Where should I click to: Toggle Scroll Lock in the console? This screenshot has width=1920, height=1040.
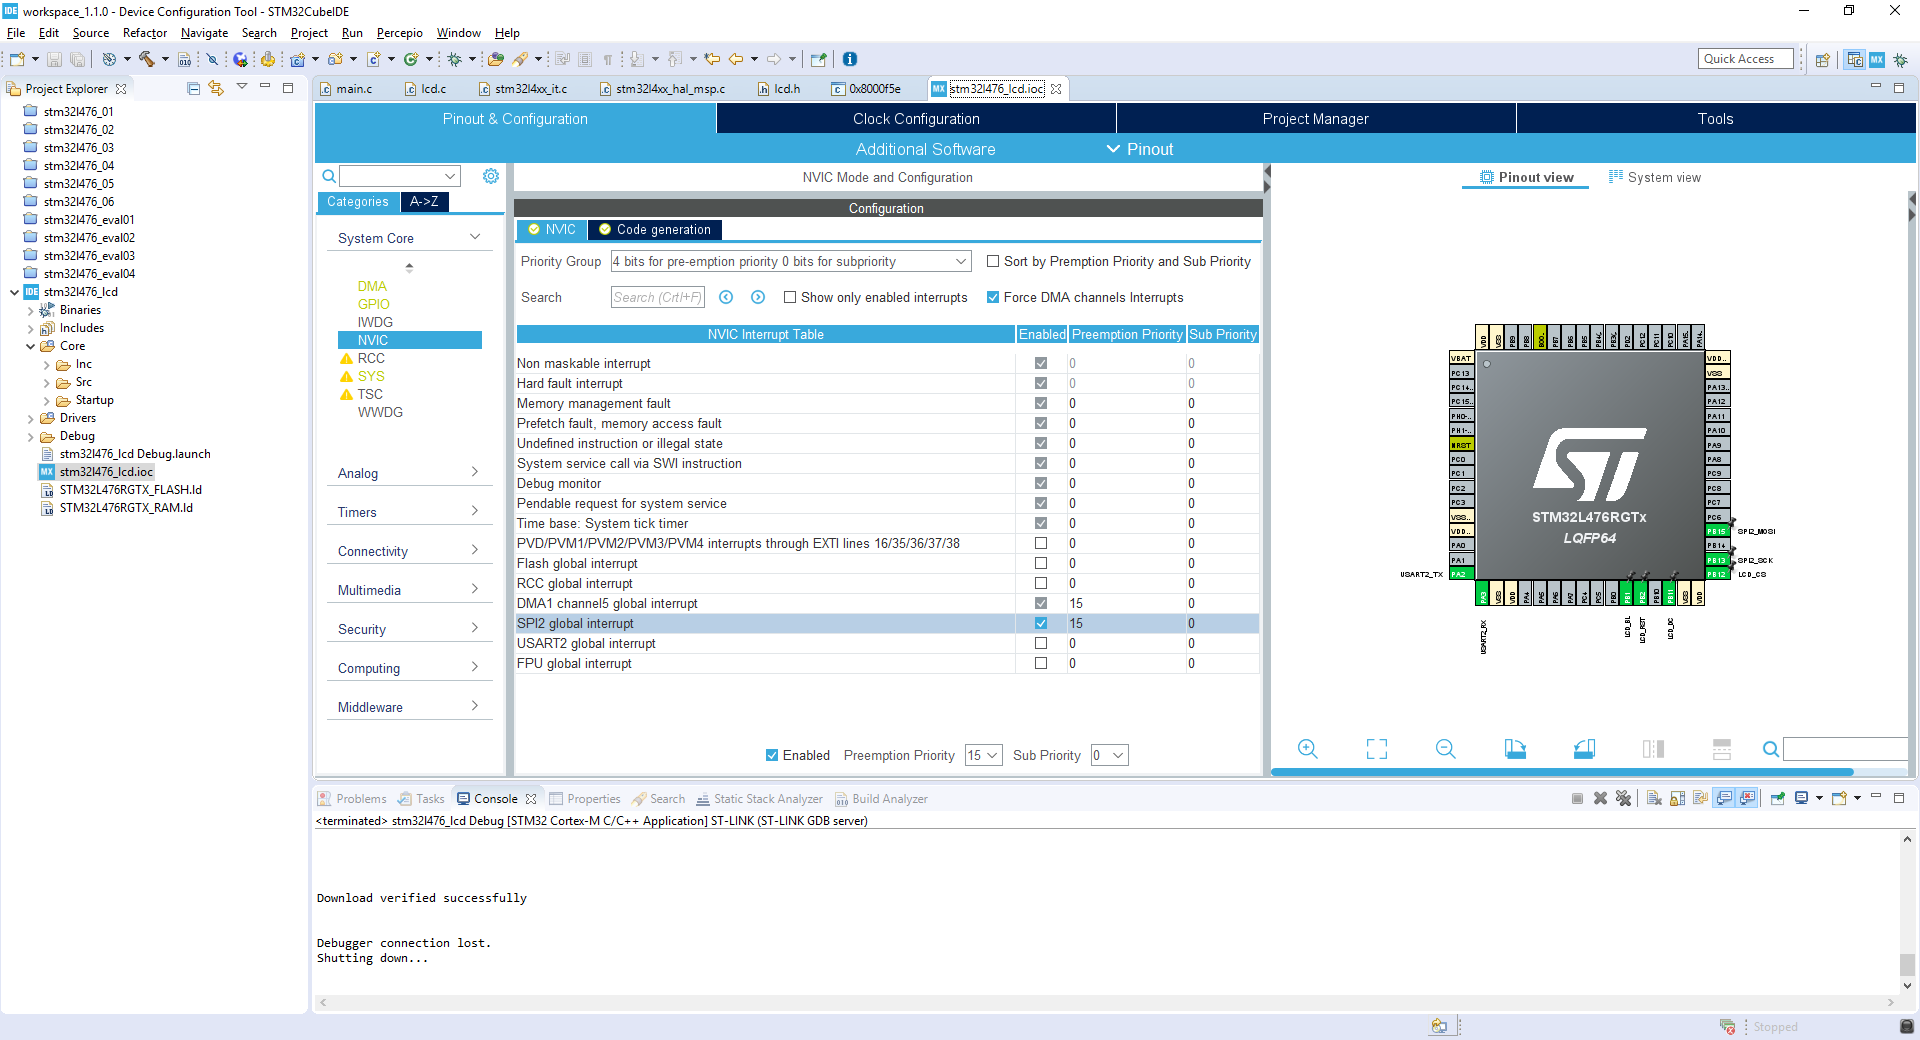[1677, 798]
